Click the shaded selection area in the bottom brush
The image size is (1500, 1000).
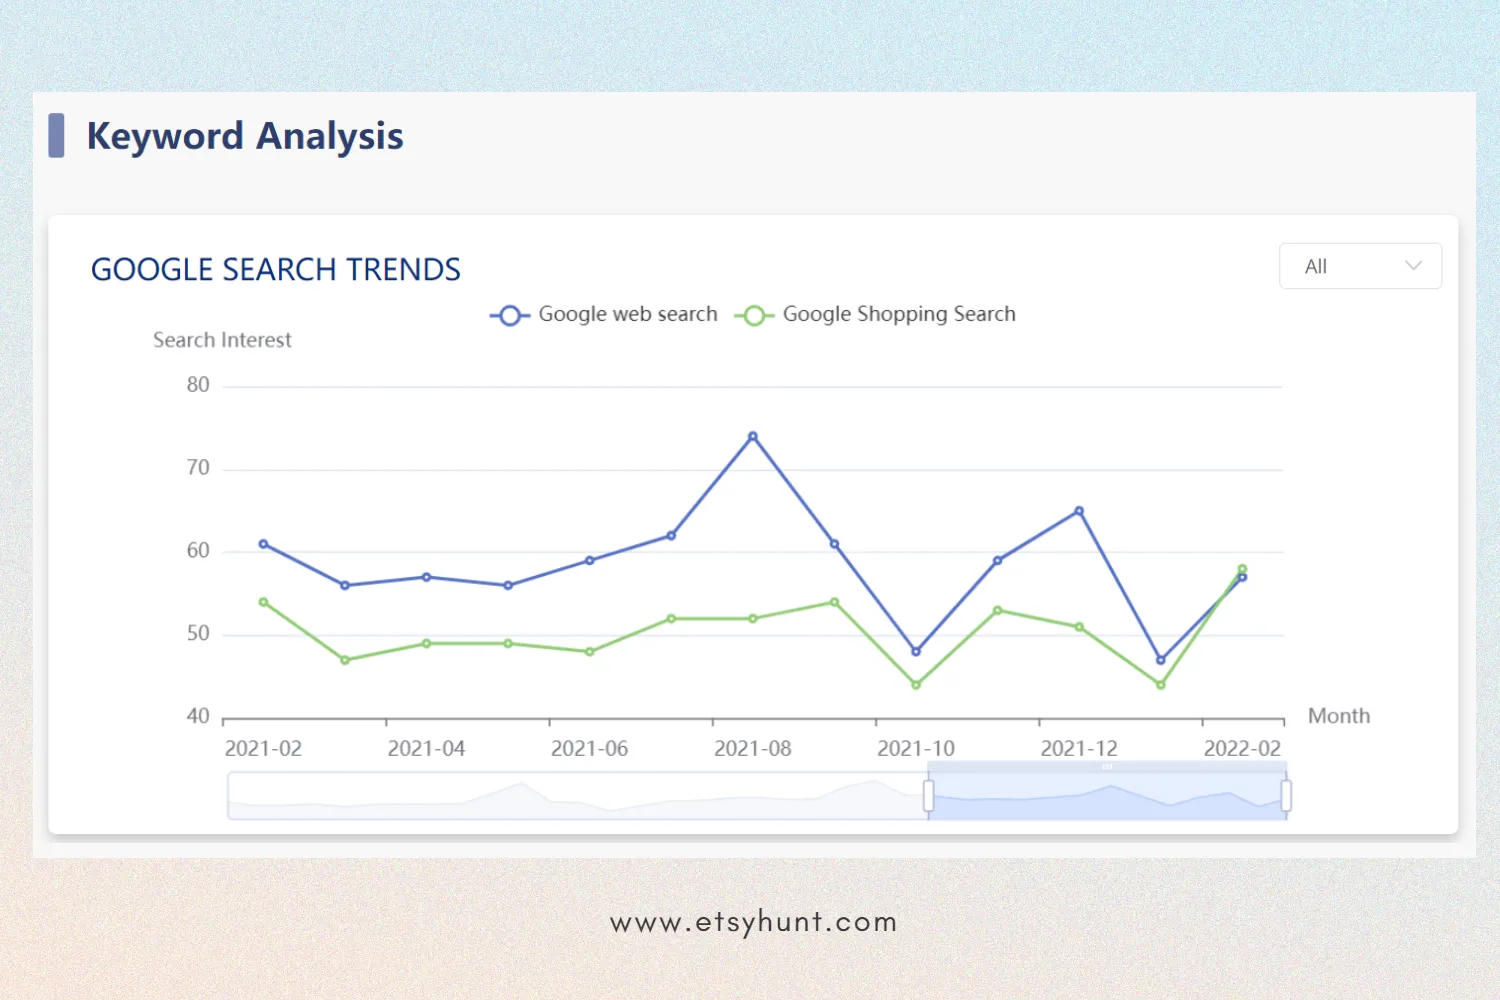coord(1106,793)
